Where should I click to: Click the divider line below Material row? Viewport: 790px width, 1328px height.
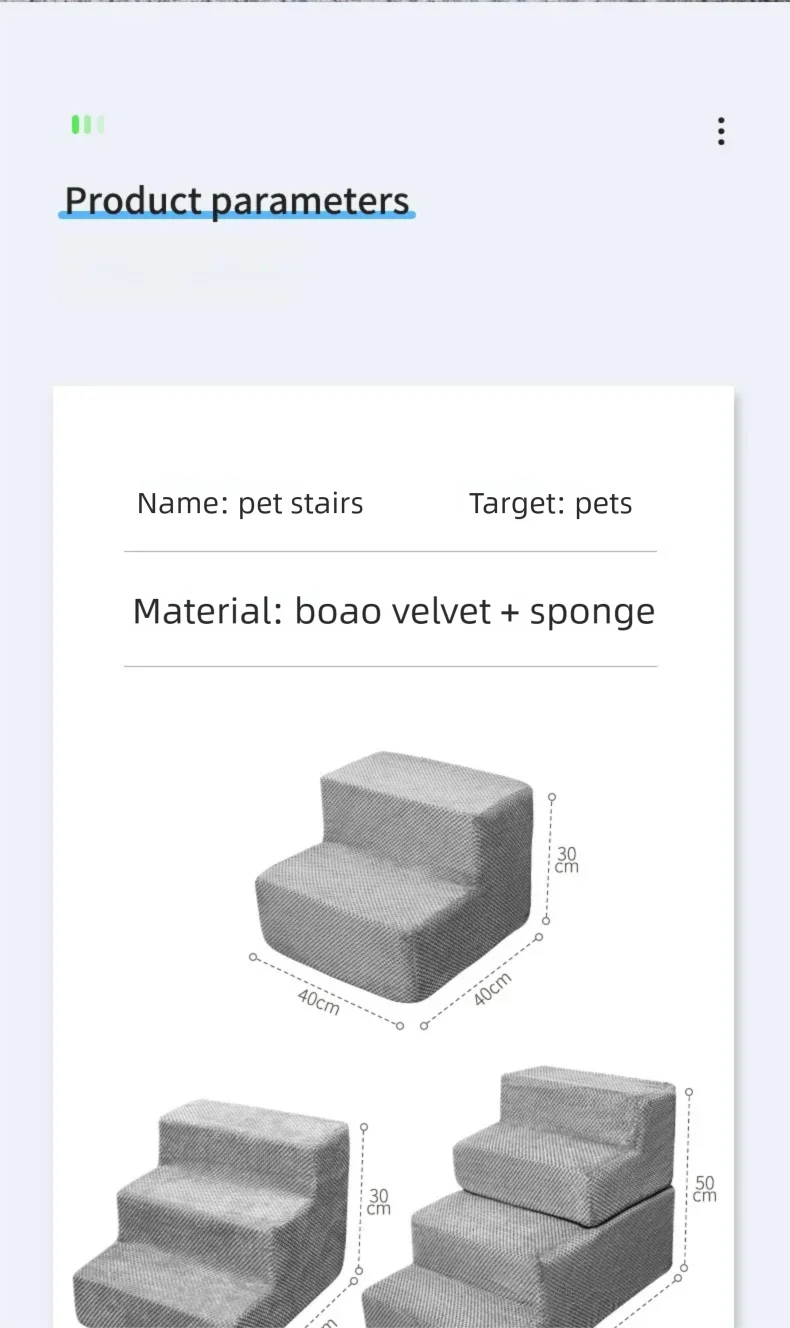(x=390, y=666)
